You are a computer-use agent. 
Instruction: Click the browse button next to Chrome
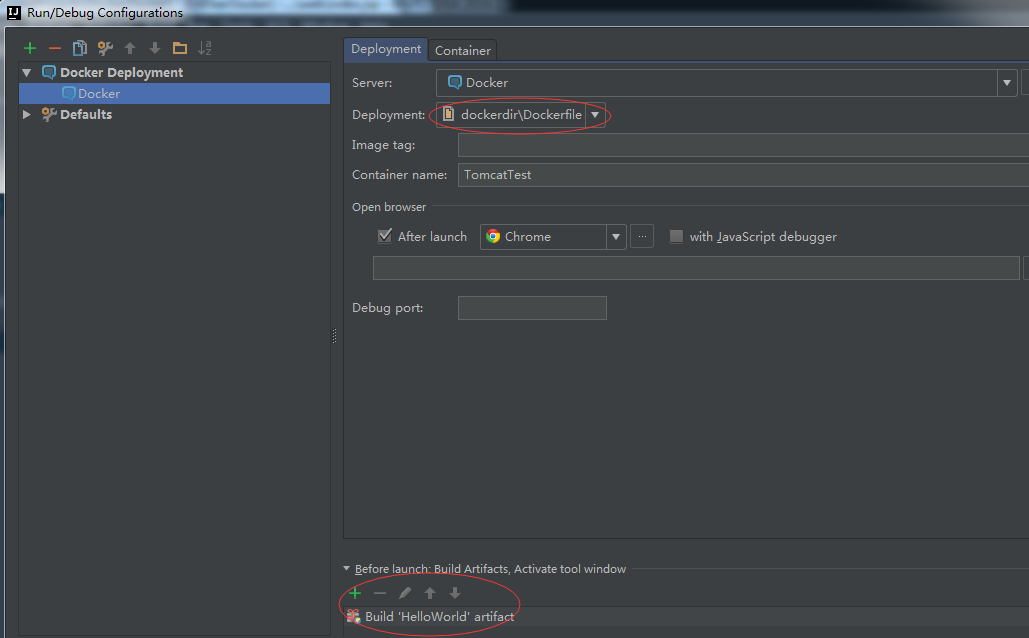[642, 237]
